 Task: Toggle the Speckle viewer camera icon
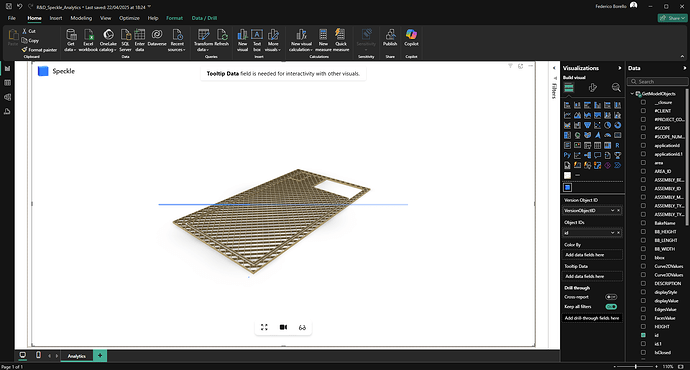point(283,327)
